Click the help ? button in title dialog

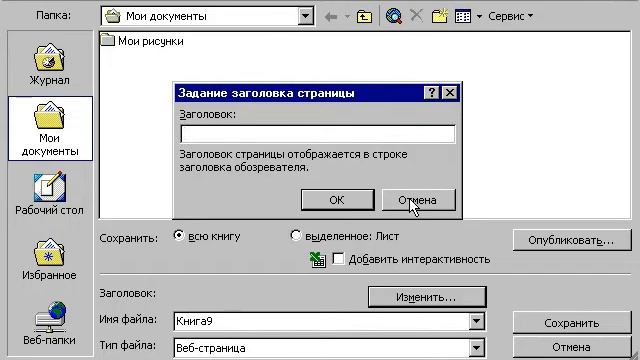pyautogui.click(x=431, y=93)
